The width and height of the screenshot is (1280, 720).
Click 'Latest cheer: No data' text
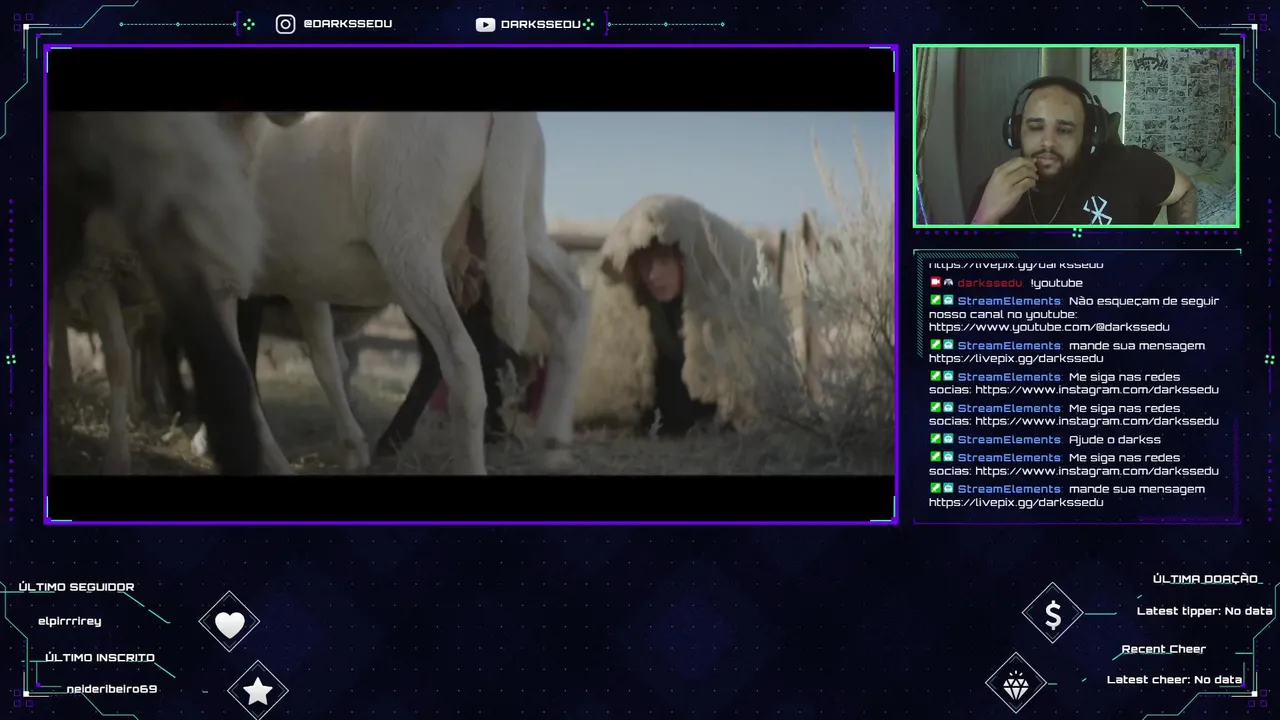click(1174, 680)
